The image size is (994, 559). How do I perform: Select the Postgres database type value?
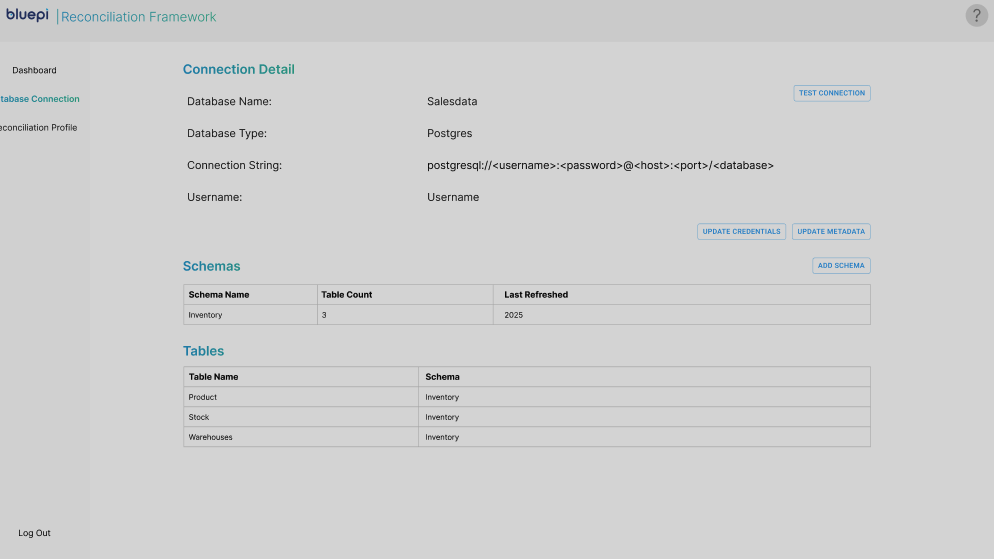coord(449,133)
